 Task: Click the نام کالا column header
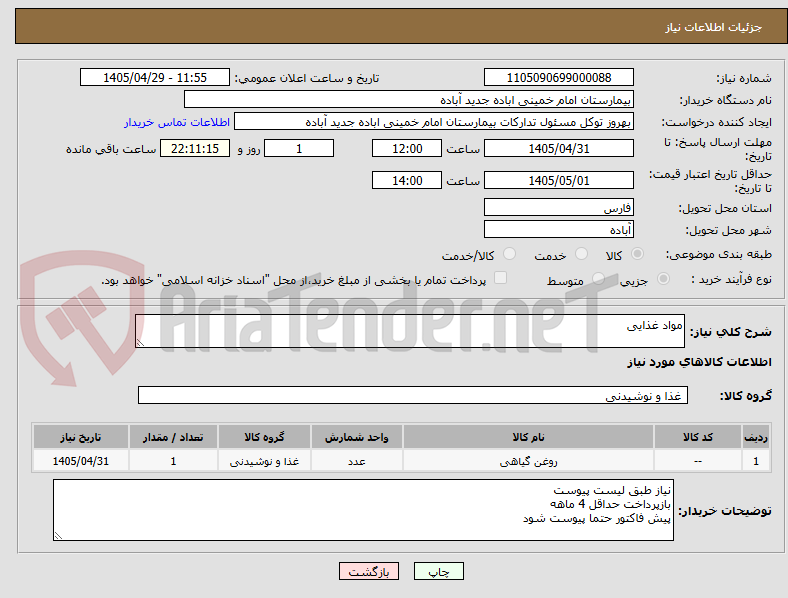528,437
